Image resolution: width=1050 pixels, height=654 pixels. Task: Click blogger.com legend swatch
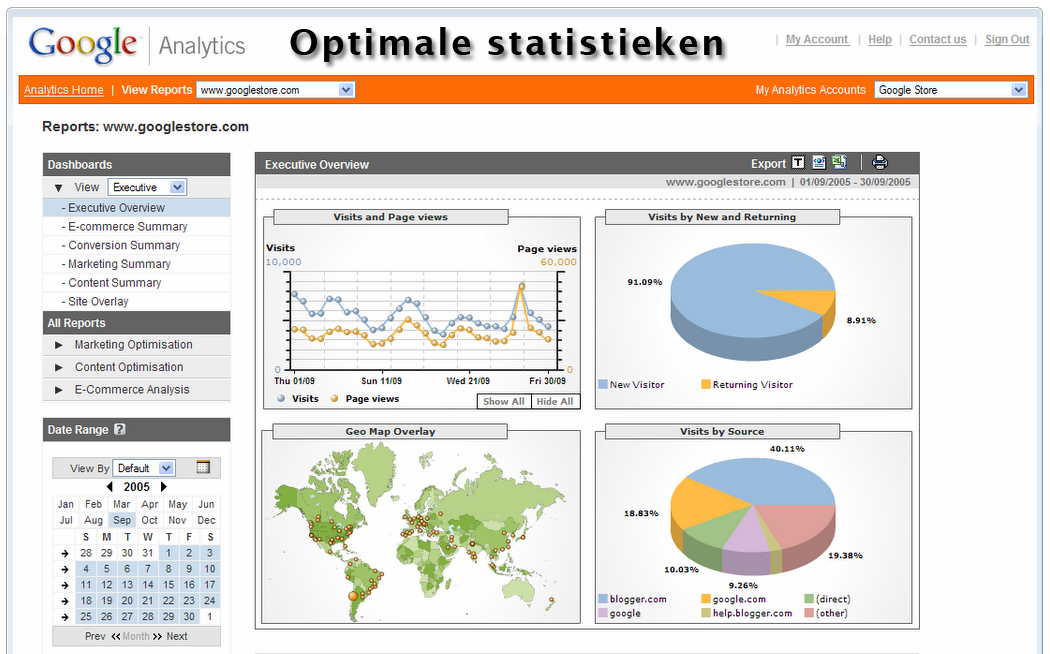click(603, 598)
